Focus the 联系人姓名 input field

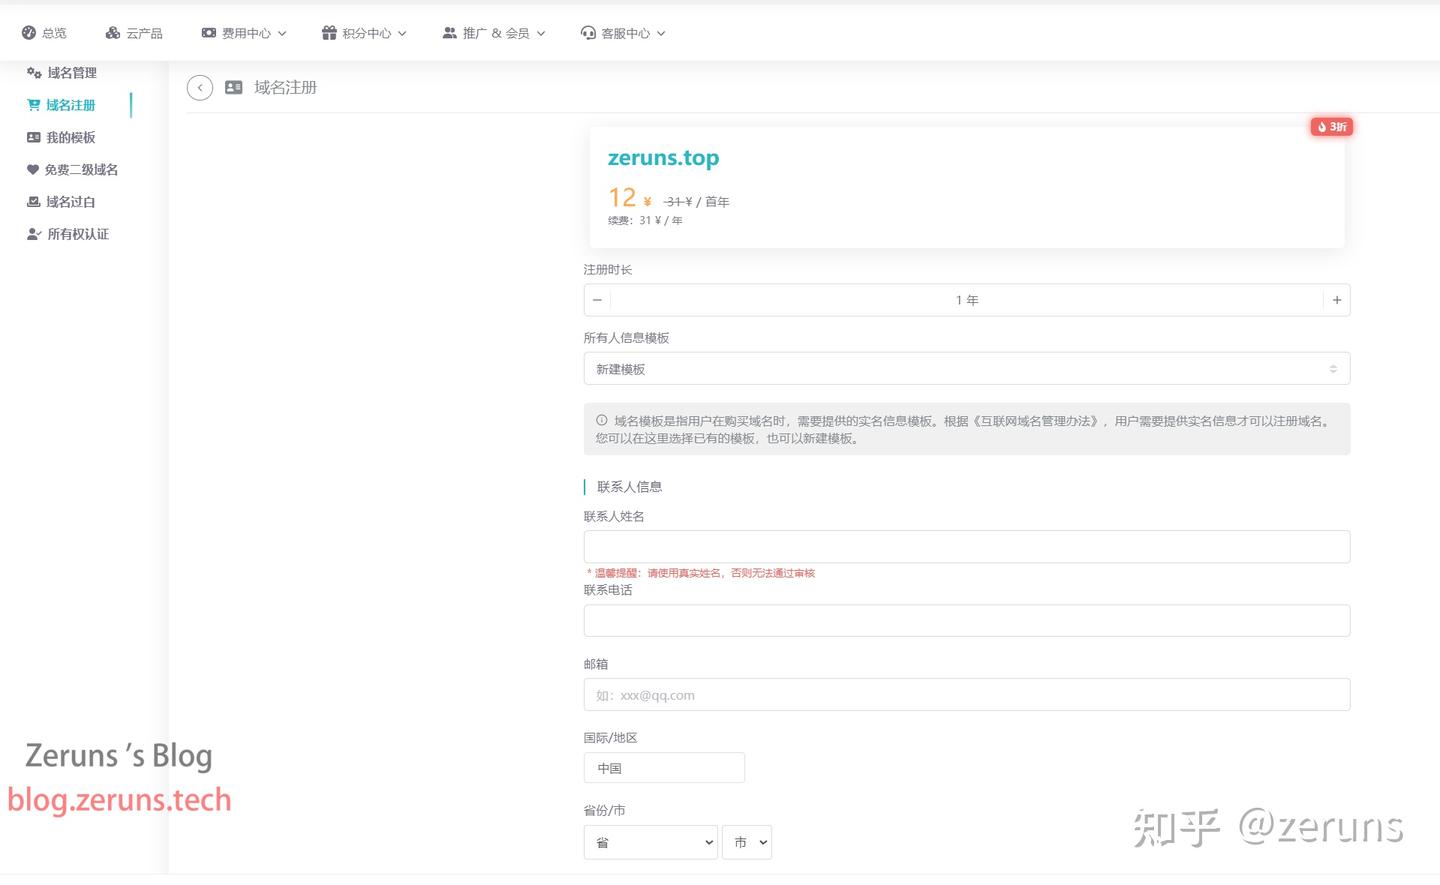(x=967, y=547)
